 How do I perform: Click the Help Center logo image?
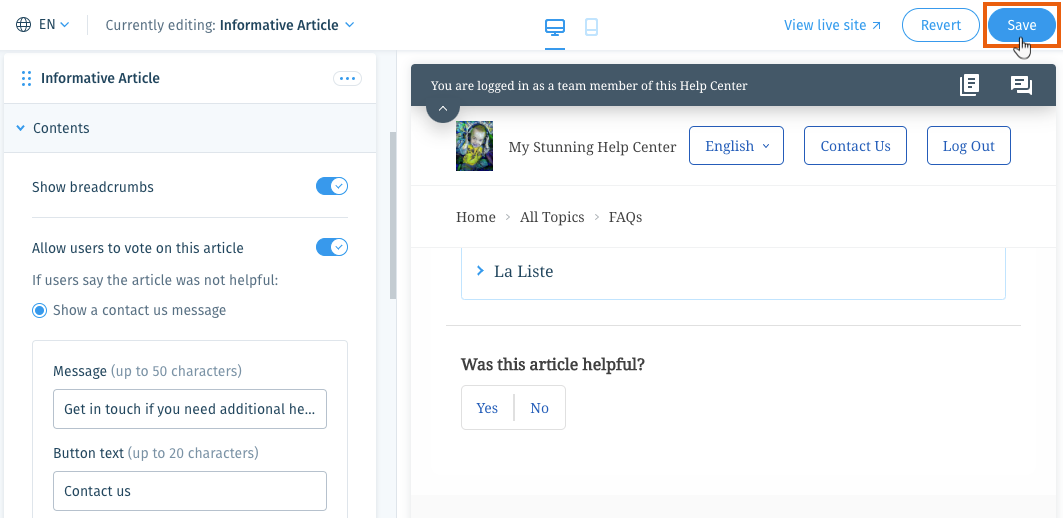[475, 146]
